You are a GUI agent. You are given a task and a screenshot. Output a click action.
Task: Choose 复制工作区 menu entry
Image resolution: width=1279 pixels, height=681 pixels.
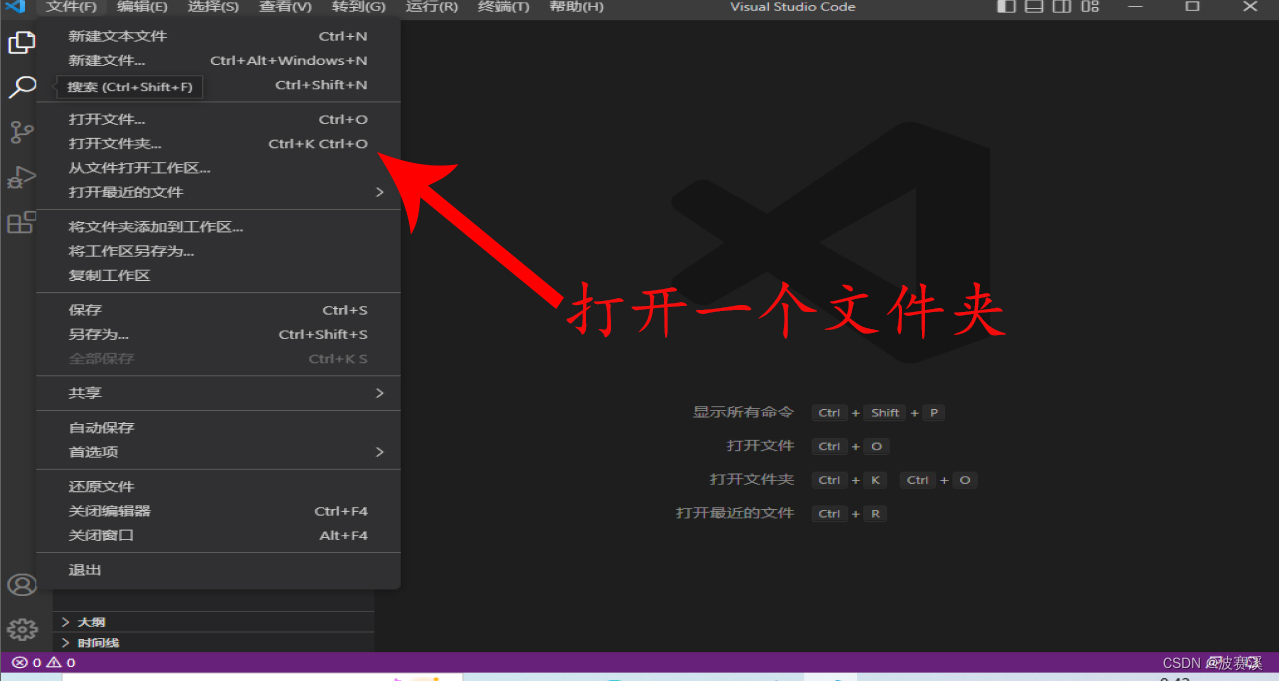(218, 275)
